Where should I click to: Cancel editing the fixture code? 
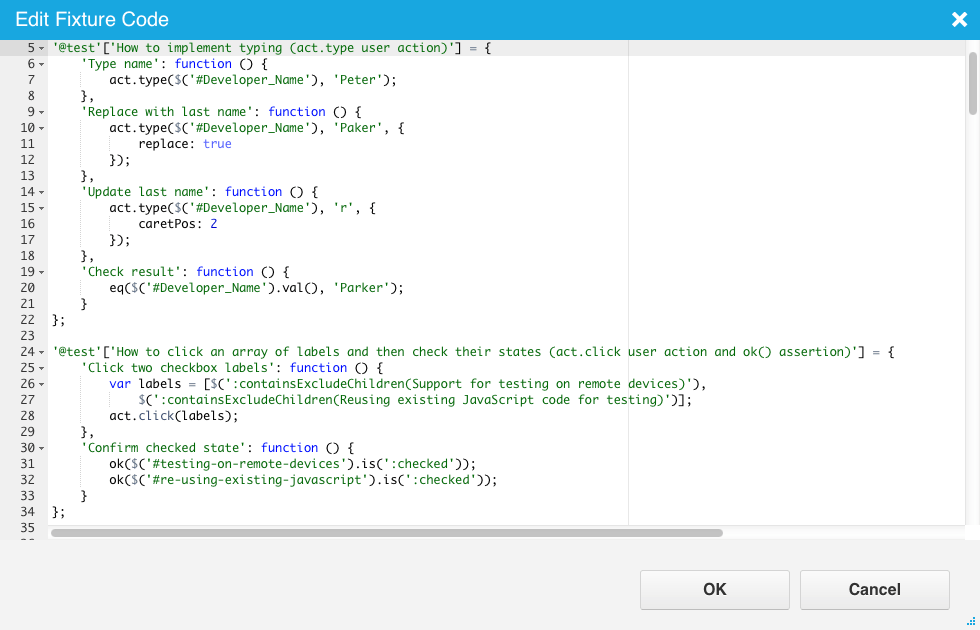coord(874,589)
